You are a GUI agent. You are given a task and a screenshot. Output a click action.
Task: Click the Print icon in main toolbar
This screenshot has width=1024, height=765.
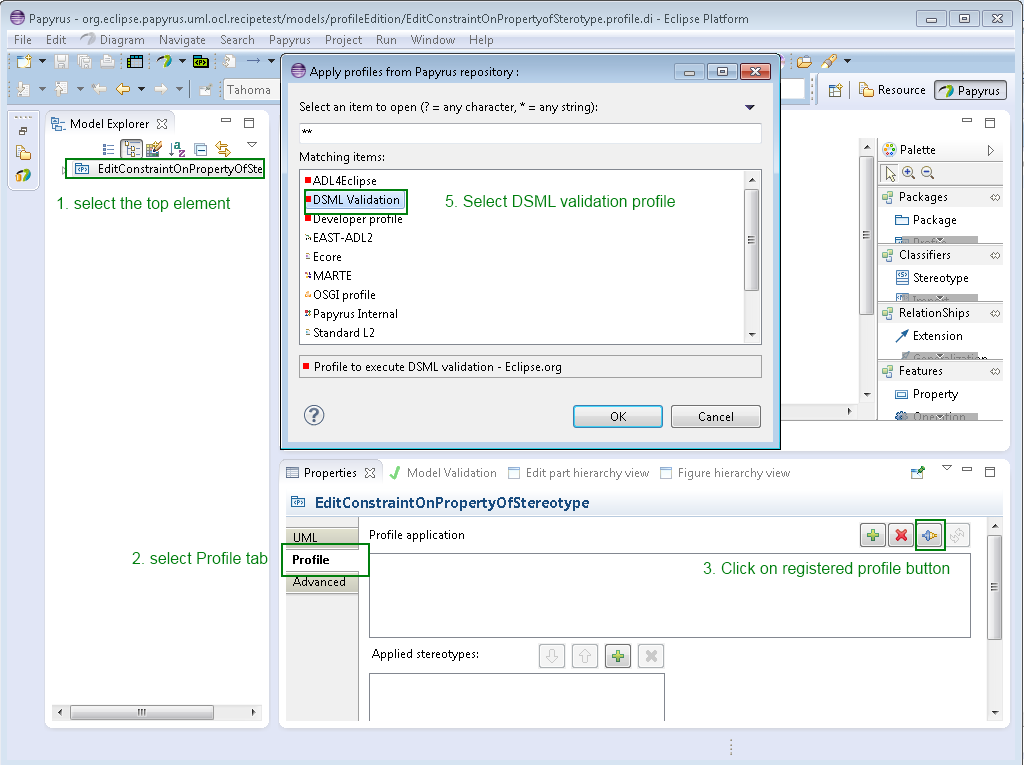tap(107, 61)
